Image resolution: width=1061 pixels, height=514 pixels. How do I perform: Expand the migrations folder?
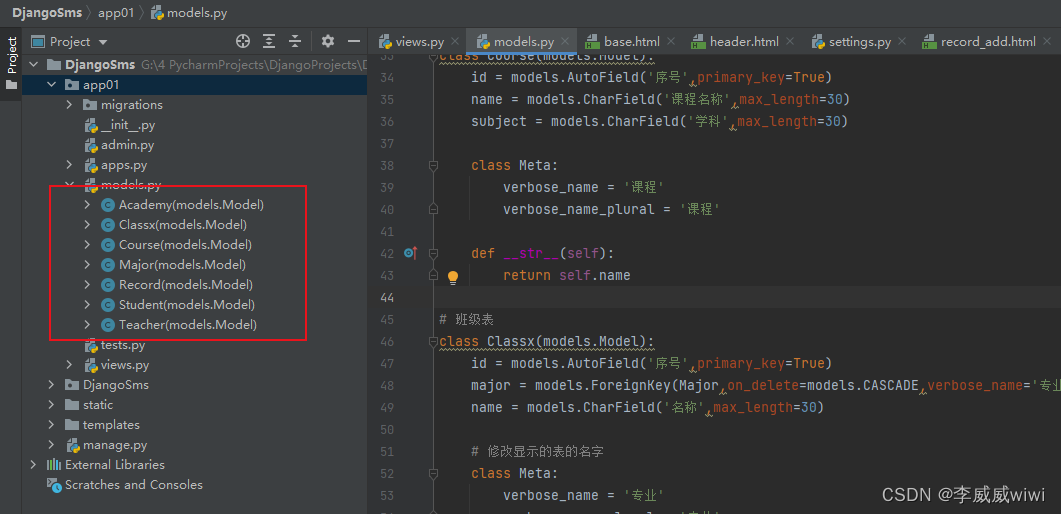[69, 105]
